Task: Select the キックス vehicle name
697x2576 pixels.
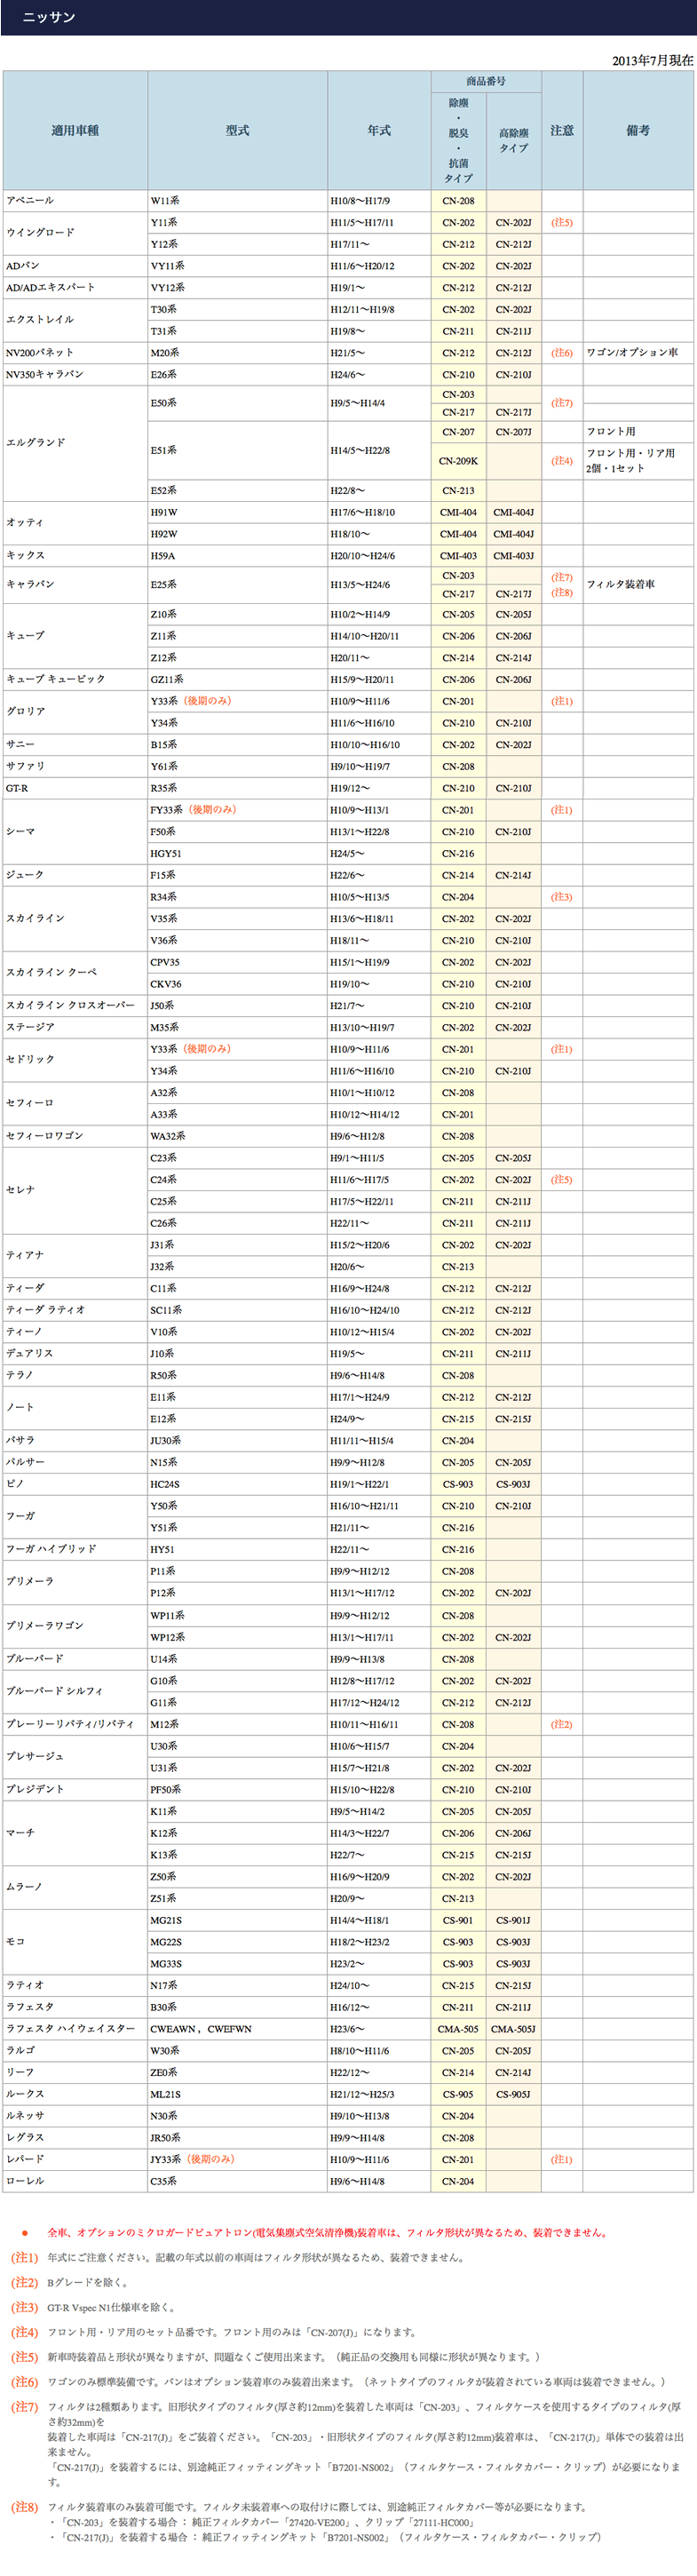Action: coord(25,556)
